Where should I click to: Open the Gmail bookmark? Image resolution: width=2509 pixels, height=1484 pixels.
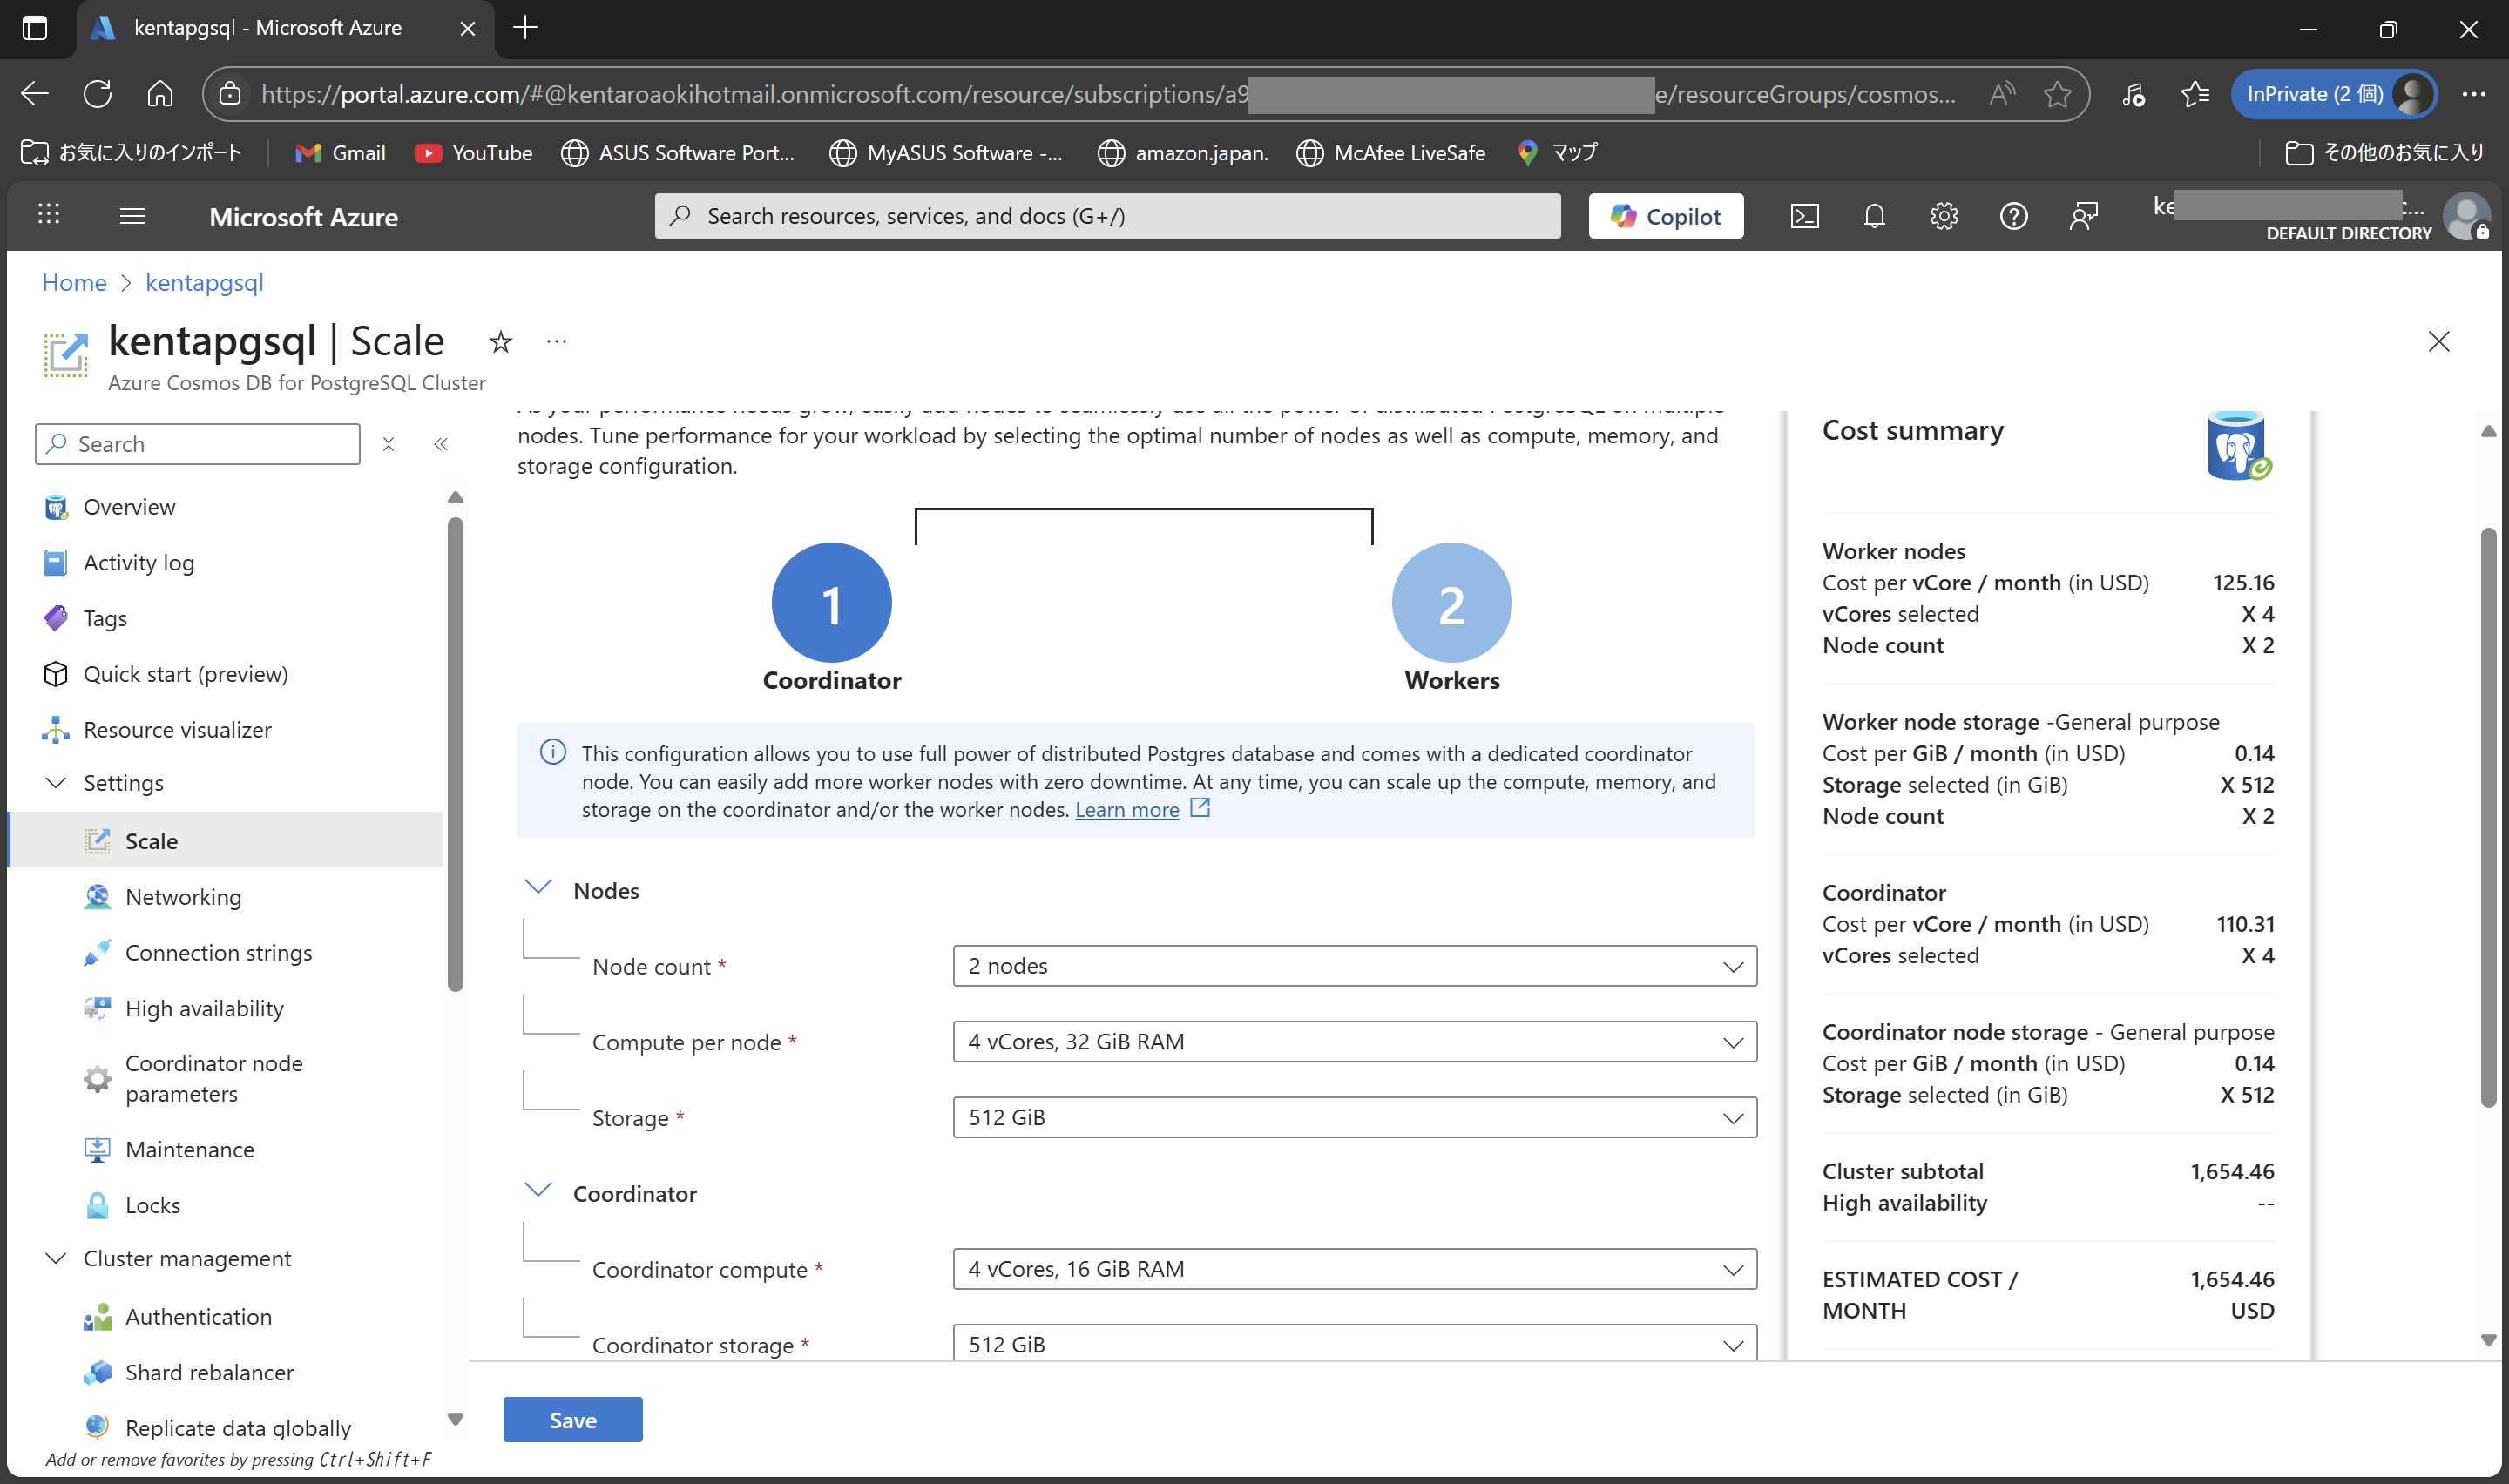coord(340,152)
